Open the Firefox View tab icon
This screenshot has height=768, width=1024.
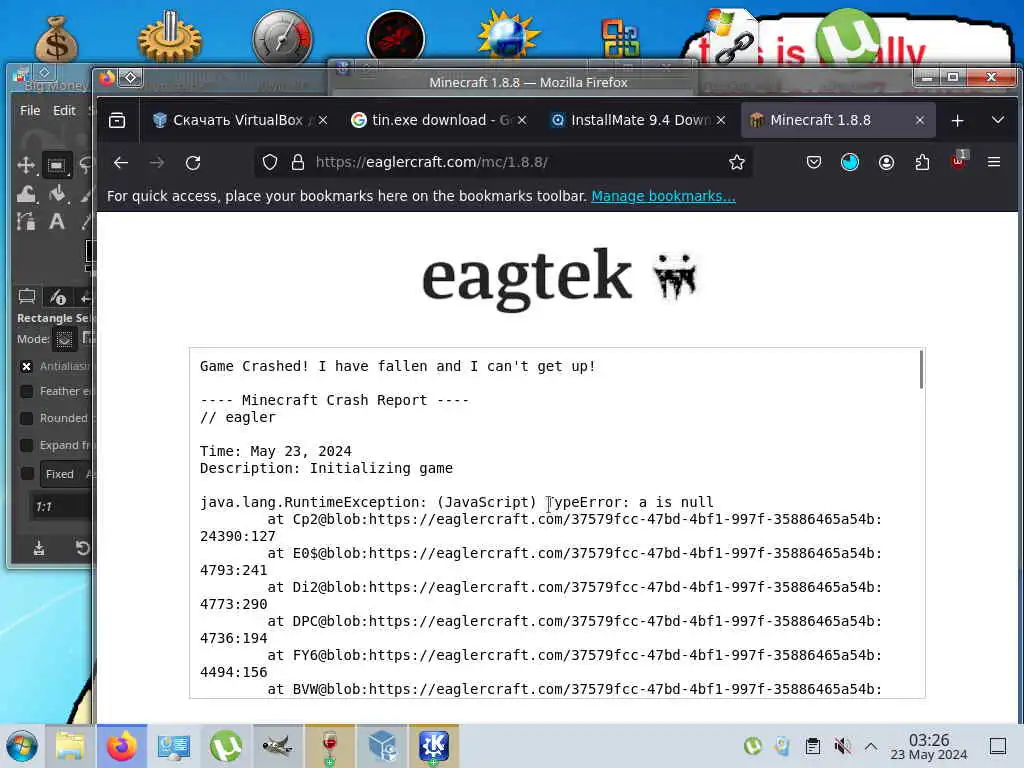(118, 120)
